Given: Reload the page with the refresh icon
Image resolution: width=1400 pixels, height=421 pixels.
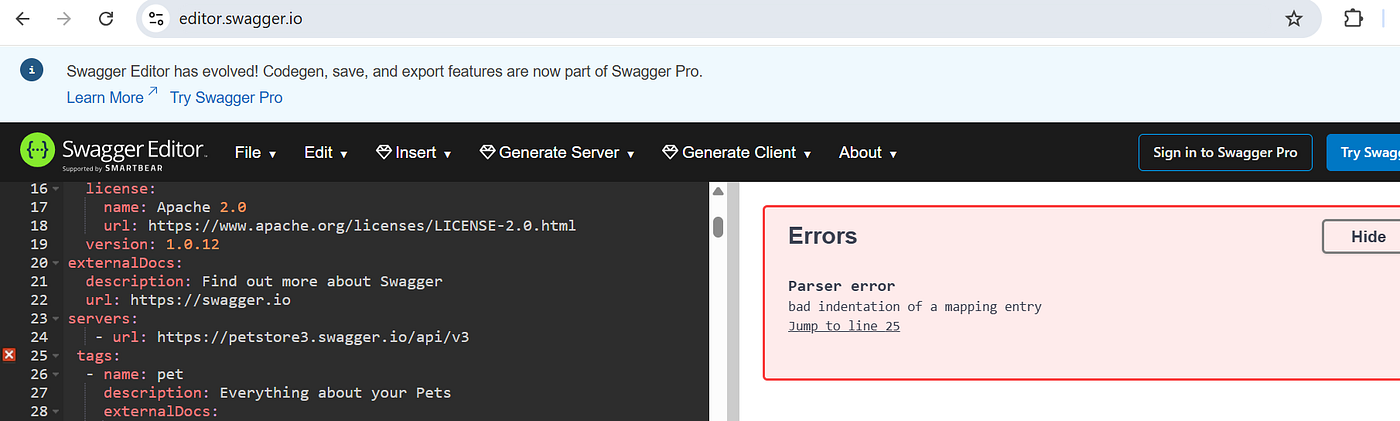Looking at the screenshot, I should point(106,18).
